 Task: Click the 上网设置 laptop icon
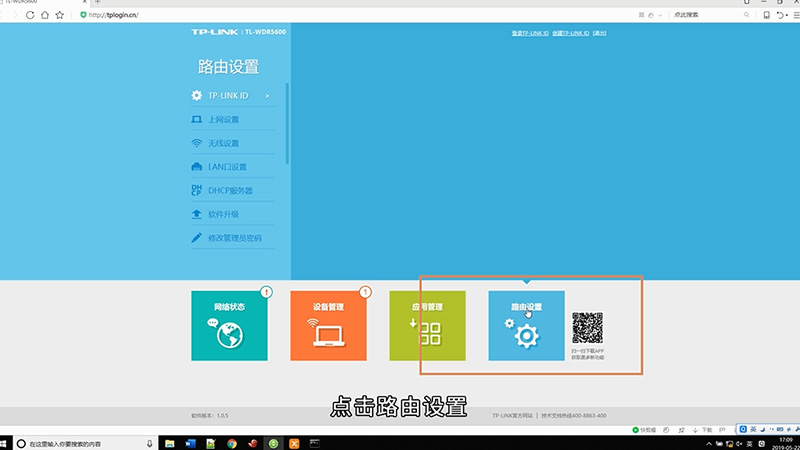coord(196,119)
